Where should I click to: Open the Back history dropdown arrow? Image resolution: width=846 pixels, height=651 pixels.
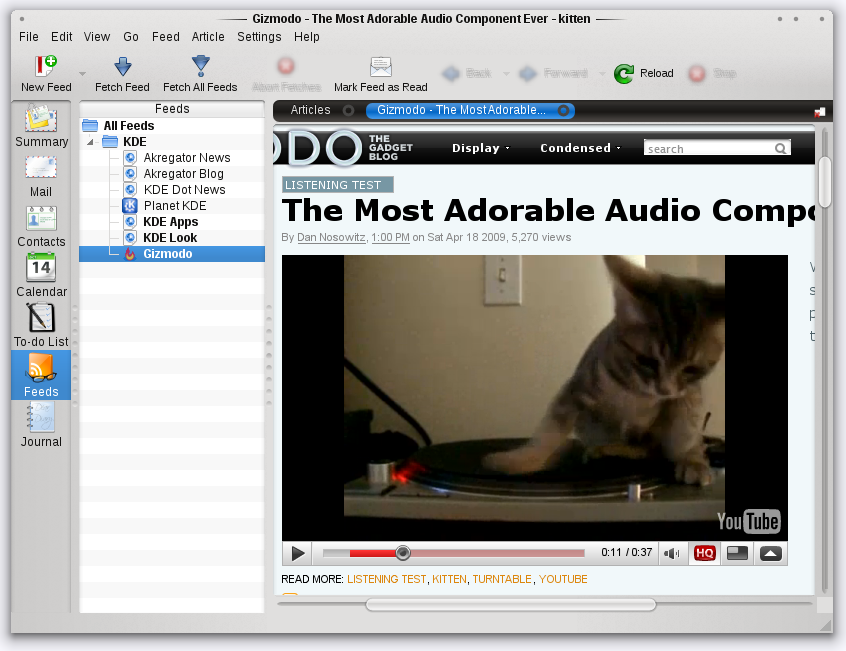[506, 73]
